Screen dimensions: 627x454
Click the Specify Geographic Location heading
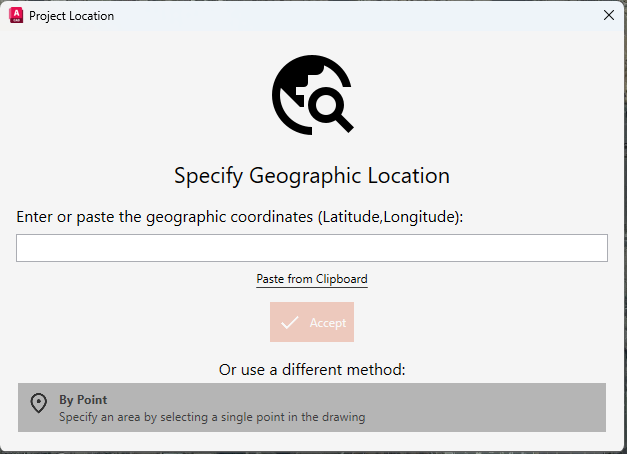[x=312, y=176]
